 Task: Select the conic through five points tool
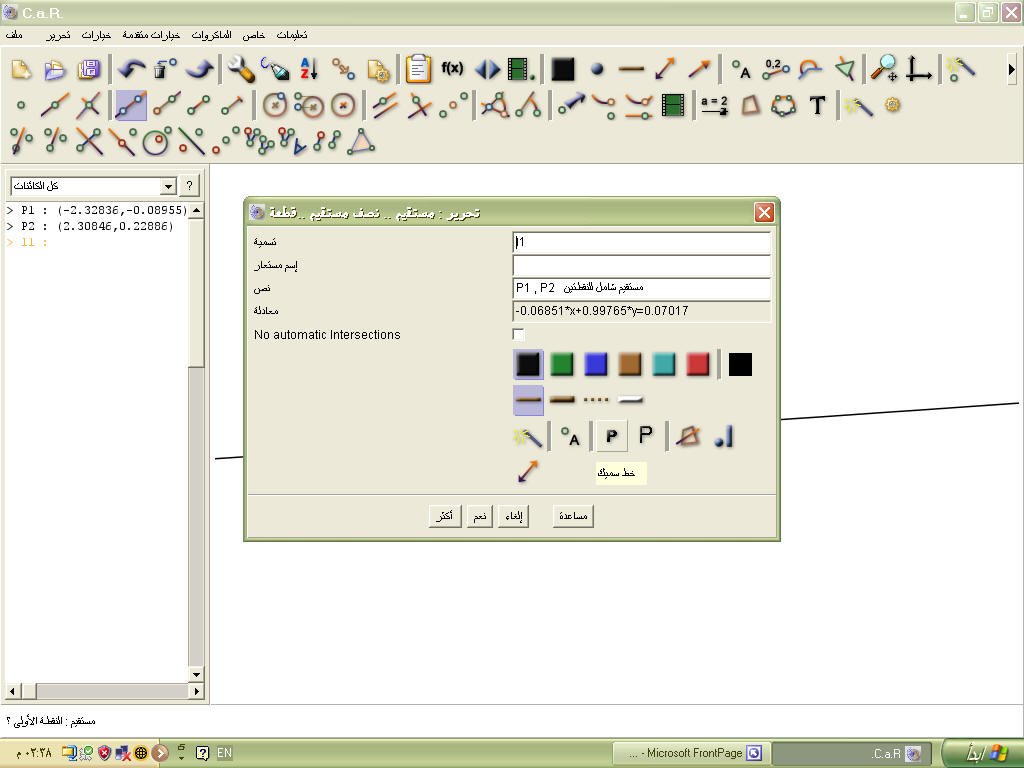pos(783,105)
